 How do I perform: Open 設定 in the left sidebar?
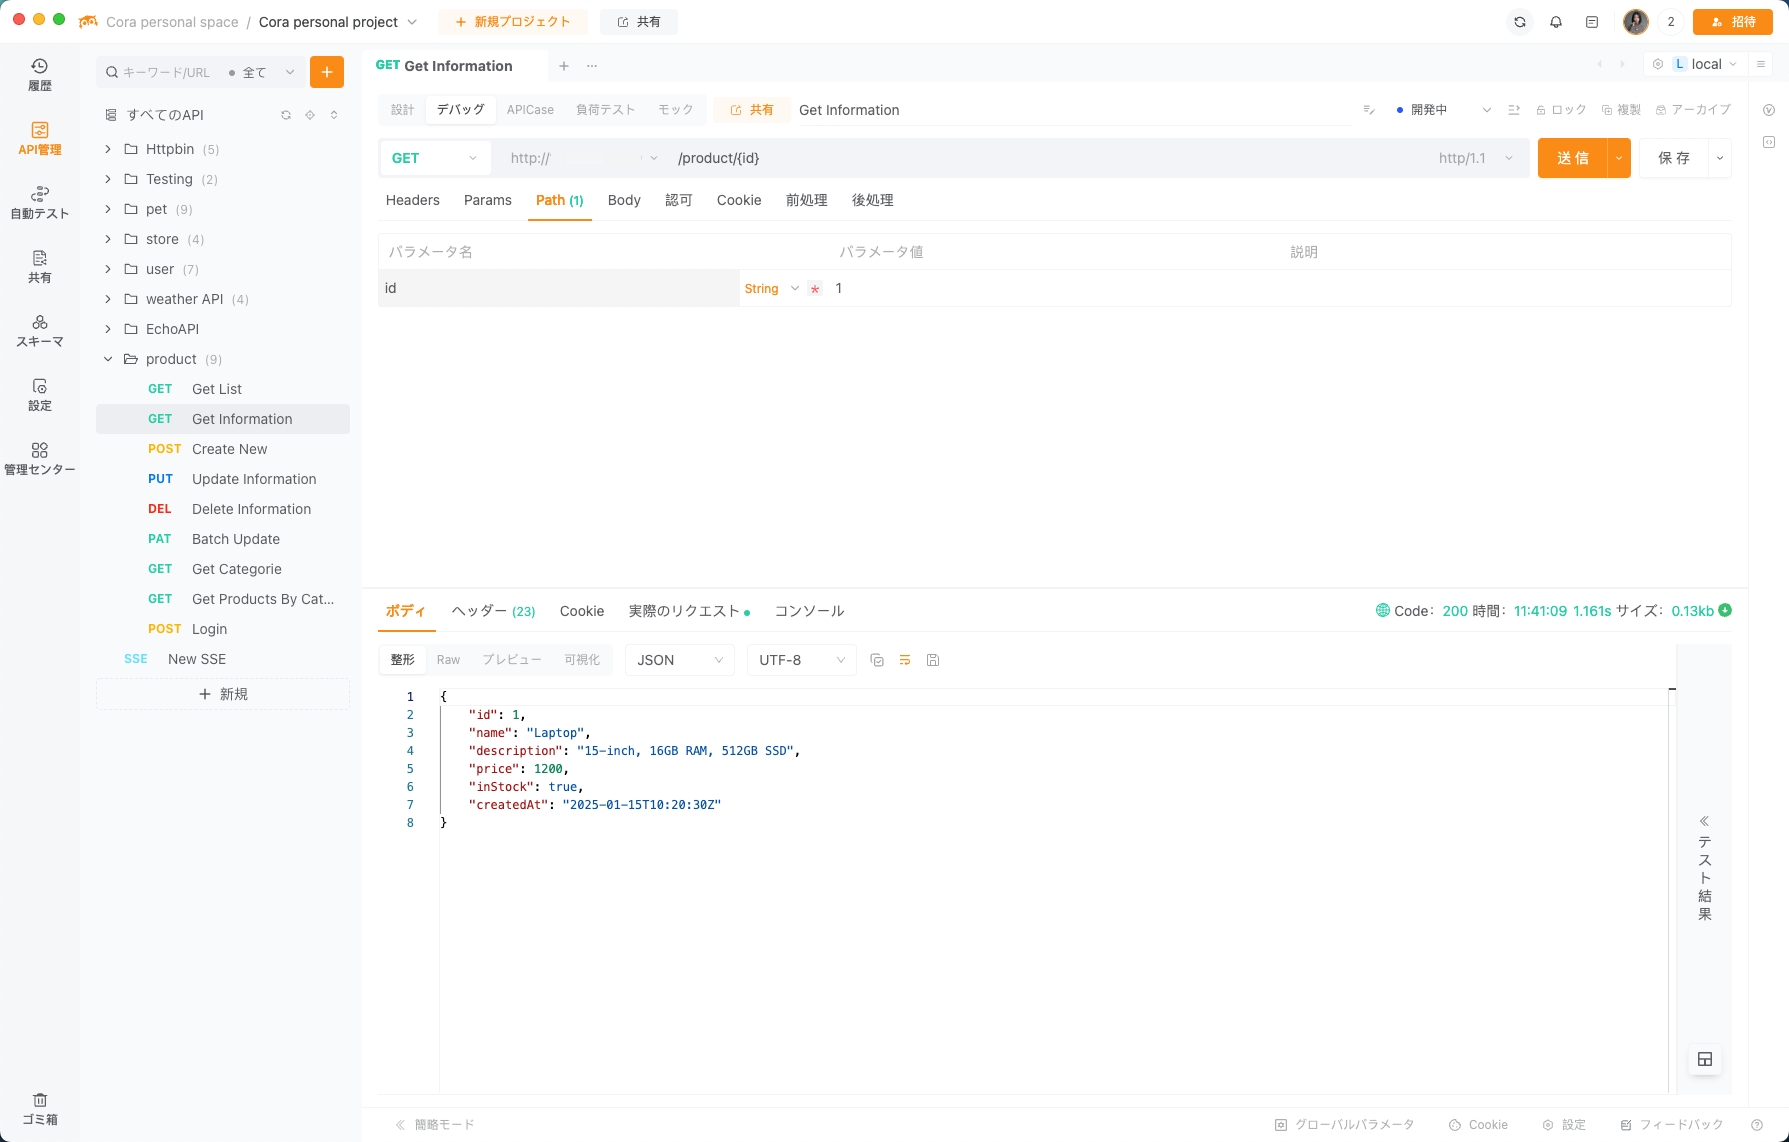39,395
